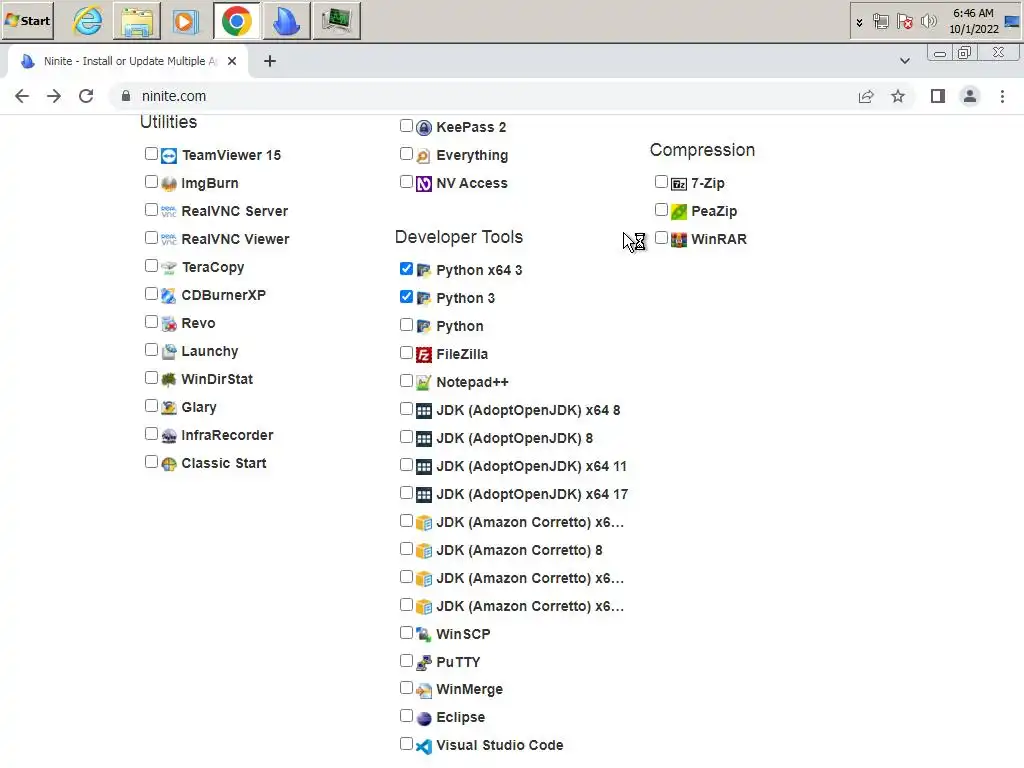Image resolution: width=1024 pixels, height=768 pixels.
Task: Click the WinDirStat tree icon
Action: (x=168, y=379)
